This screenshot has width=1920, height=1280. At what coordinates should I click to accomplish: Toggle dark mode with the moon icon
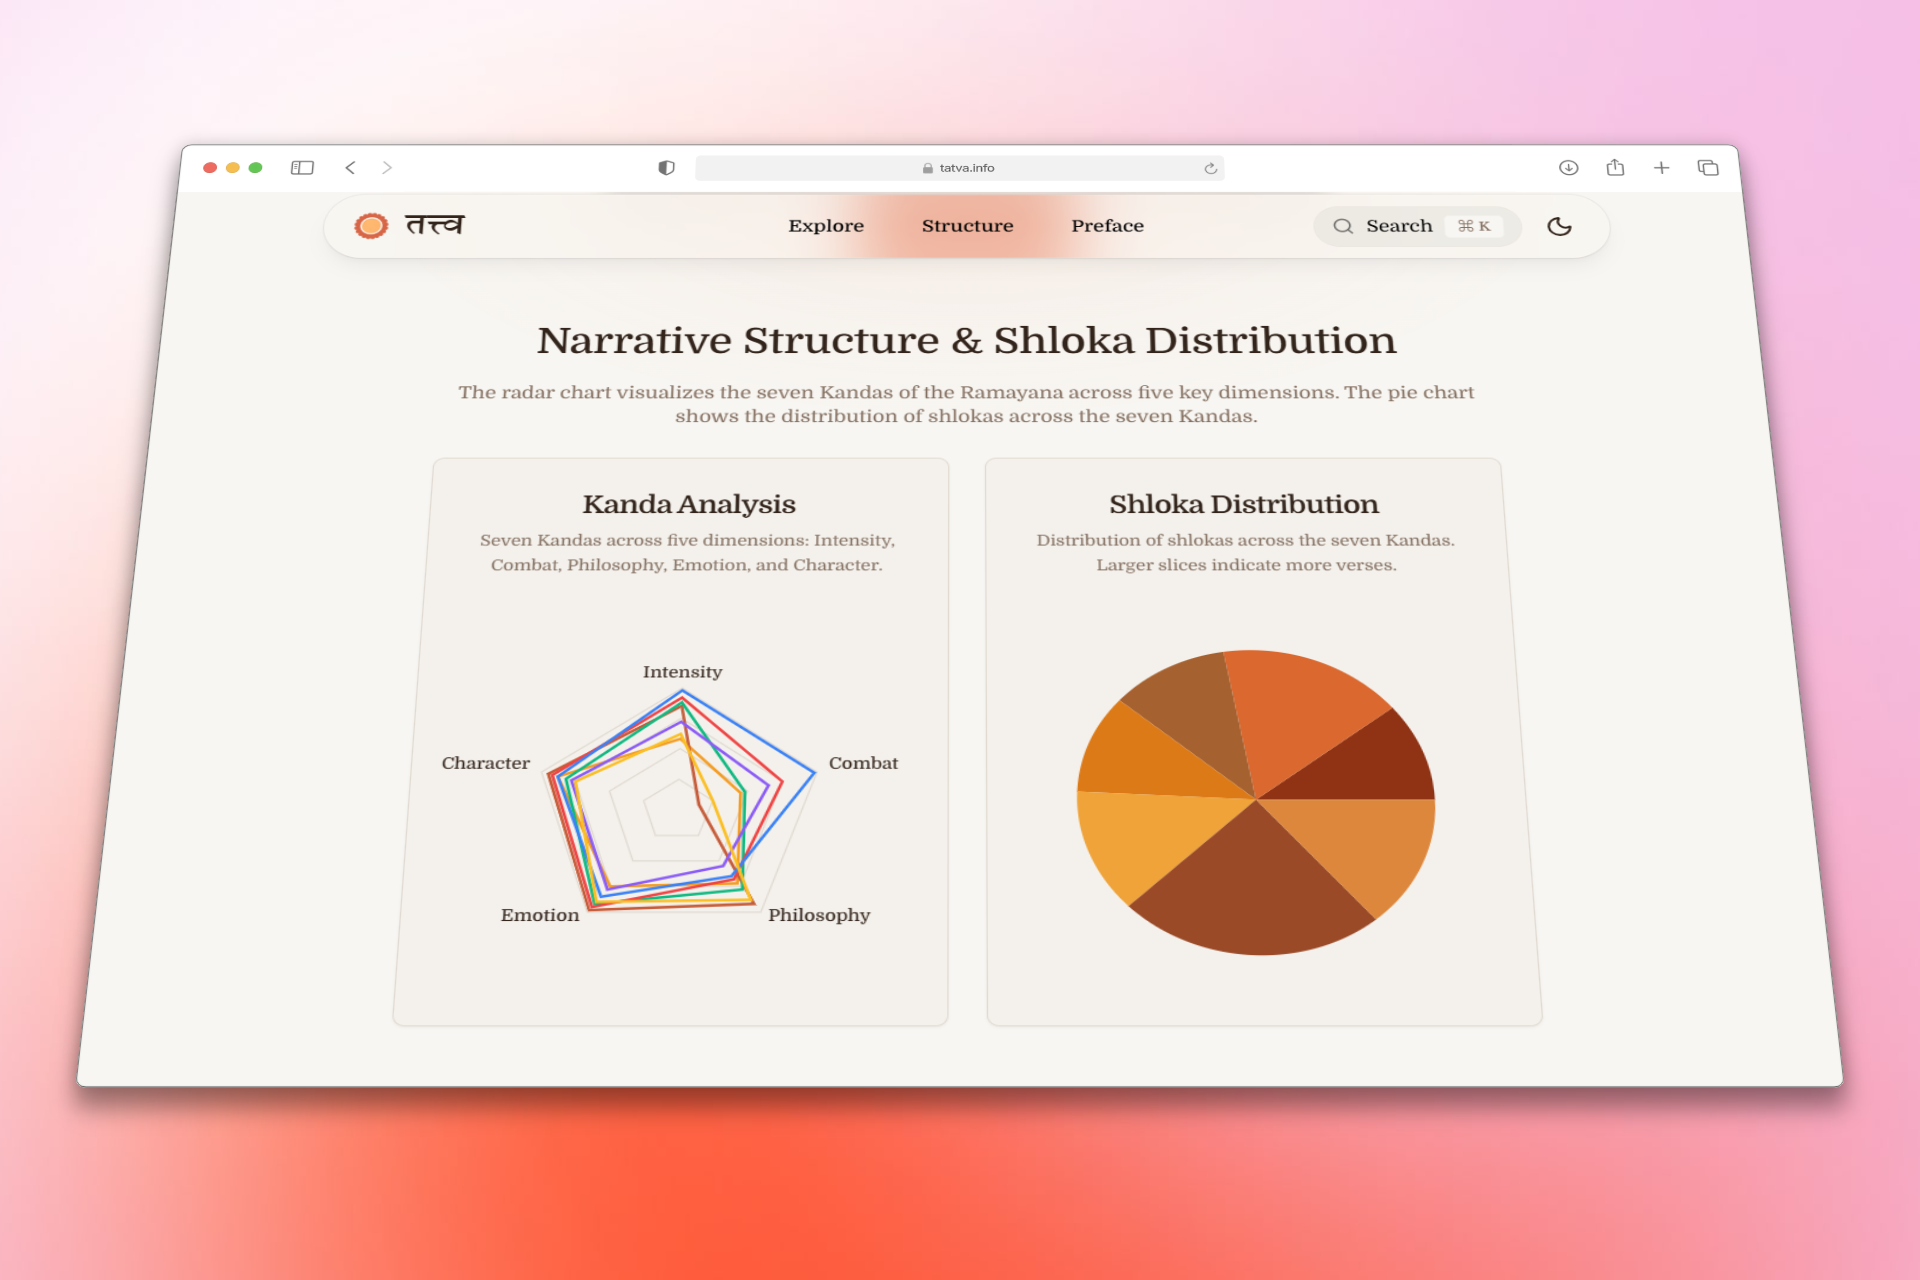pos(1559,226)
